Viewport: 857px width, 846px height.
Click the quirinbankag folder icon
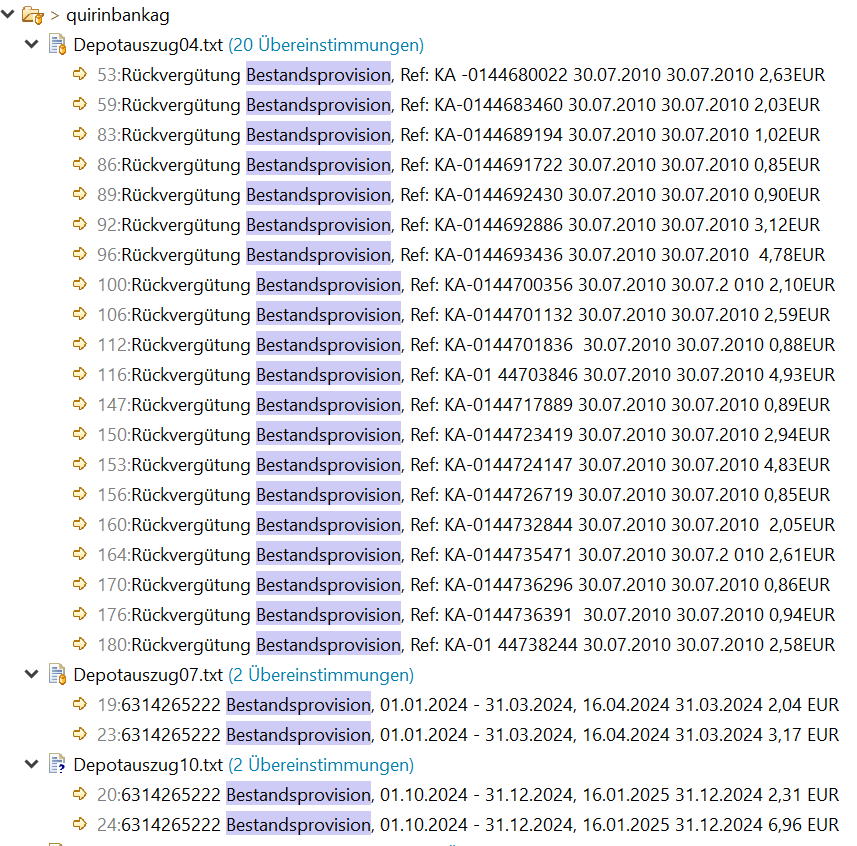(32, 15)
